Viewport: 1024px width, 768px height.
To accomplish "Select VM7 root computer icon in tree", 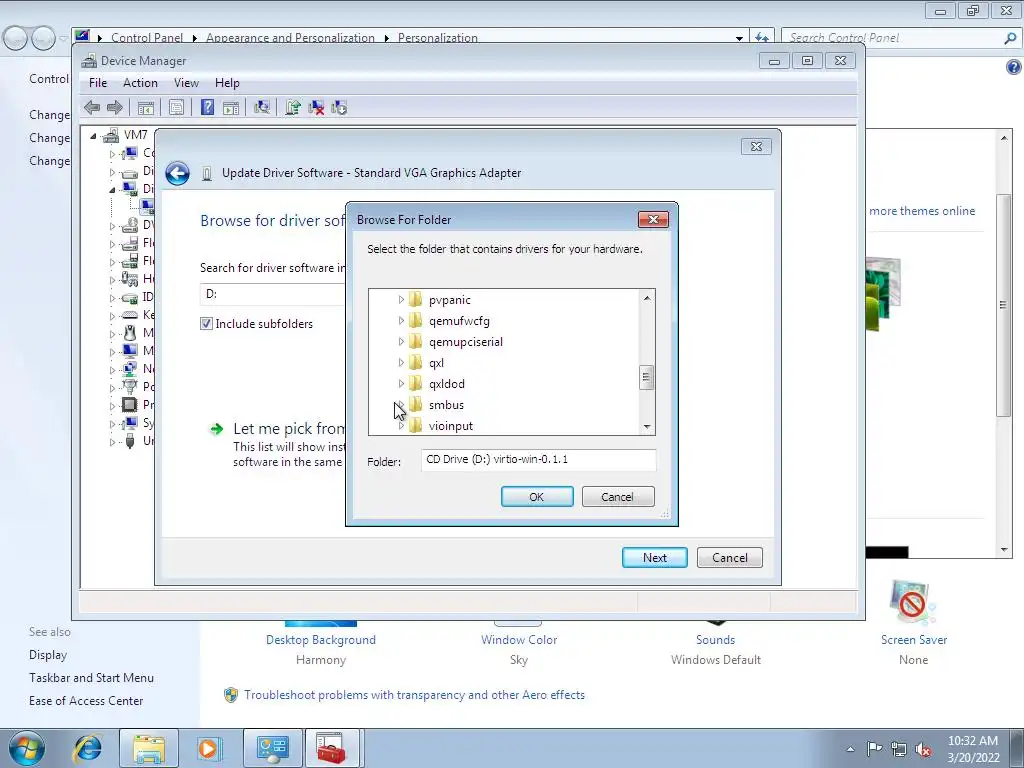I will (x=112, y=135).
